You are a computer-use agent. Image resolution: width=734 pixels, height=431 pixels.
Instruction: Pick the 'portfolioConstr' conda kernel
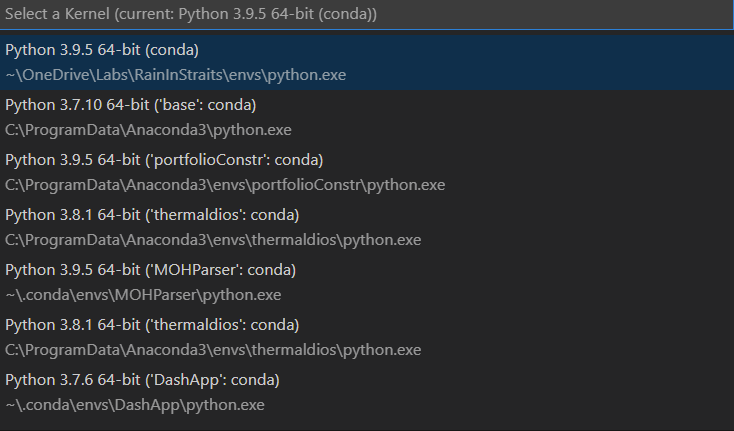click(367, 172)
